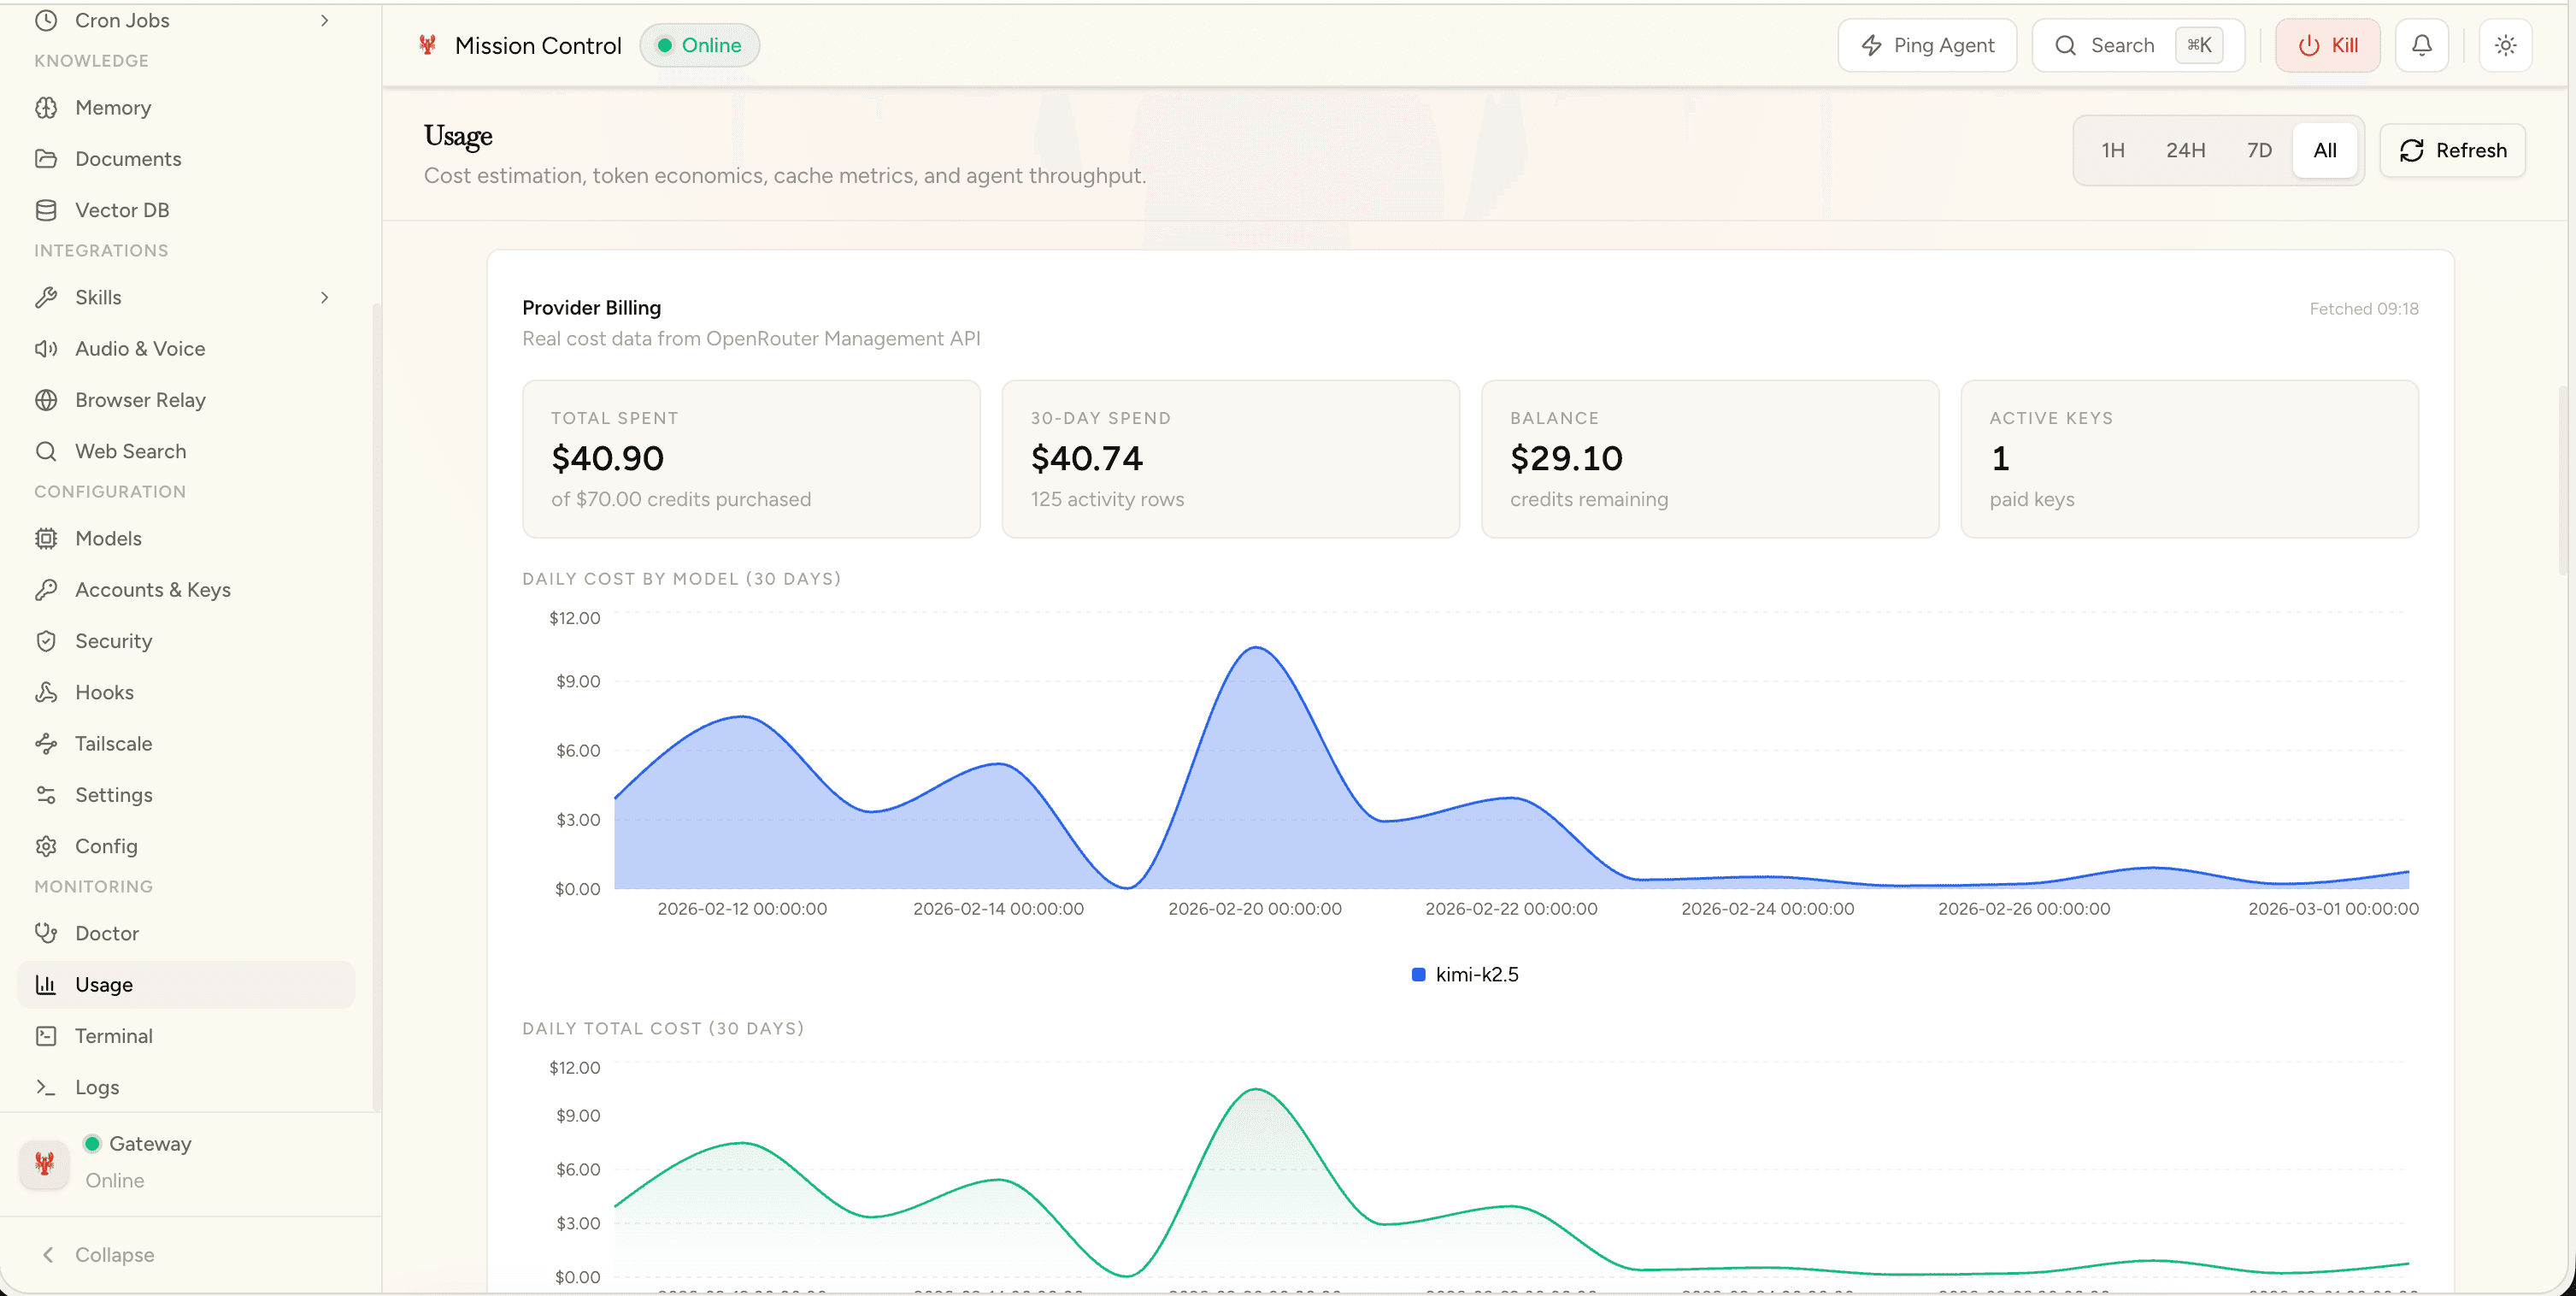The image size is (2576, 1296).
Task: Select the Vector DB panel
Action: (x=123, y=209)
